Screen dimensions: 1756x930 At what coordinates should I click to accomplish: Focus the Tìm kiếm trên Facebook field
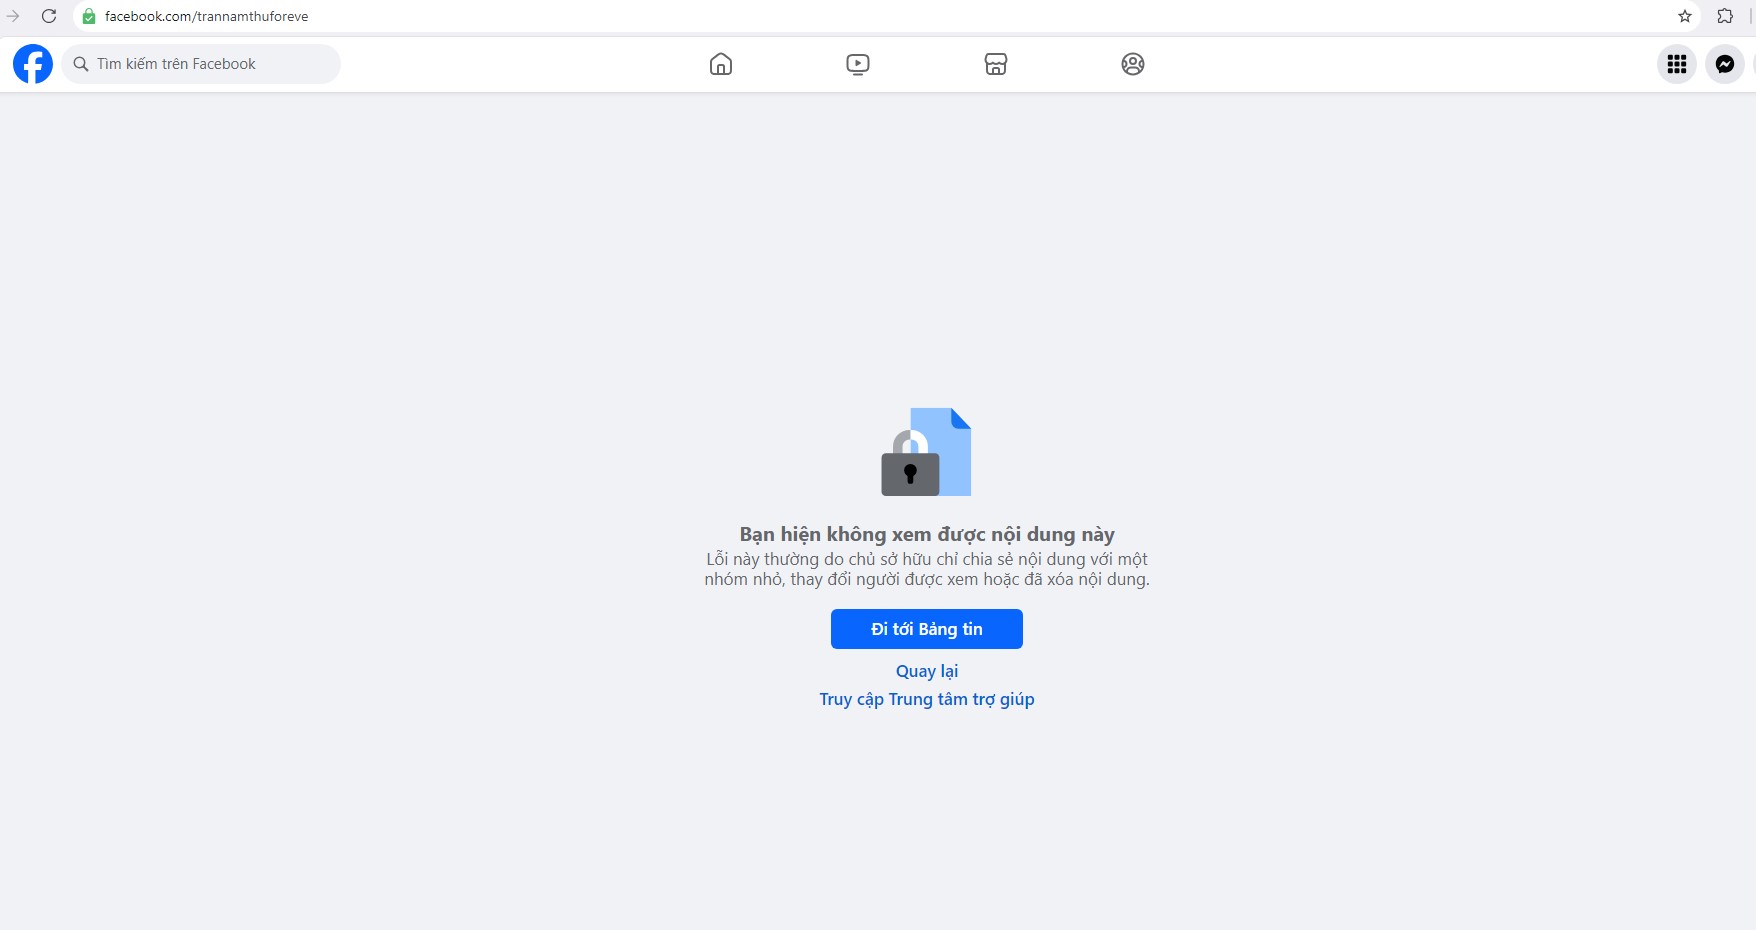[x=201, y=64]
